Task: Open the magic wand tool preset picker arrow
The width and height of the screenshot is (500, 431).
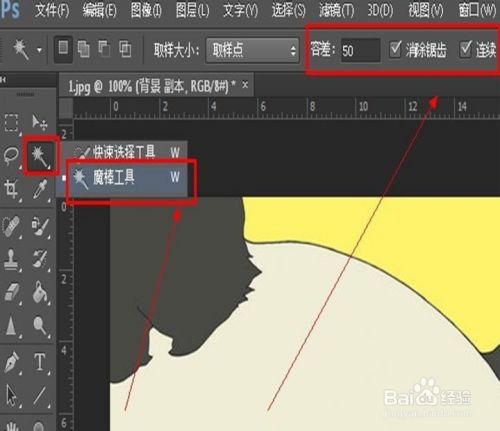Action: [39, 51]
